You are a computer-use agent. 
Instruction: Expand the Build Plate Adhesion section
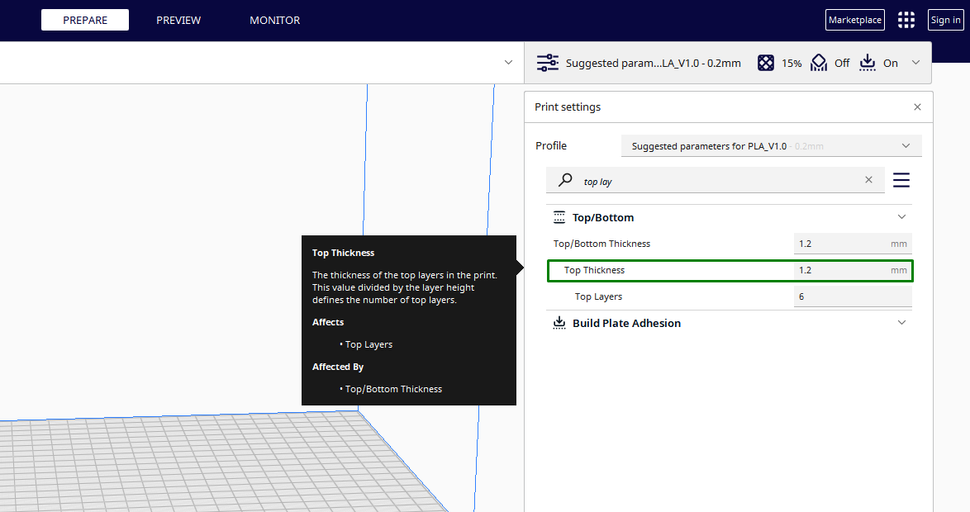click(x=901, y=323)
